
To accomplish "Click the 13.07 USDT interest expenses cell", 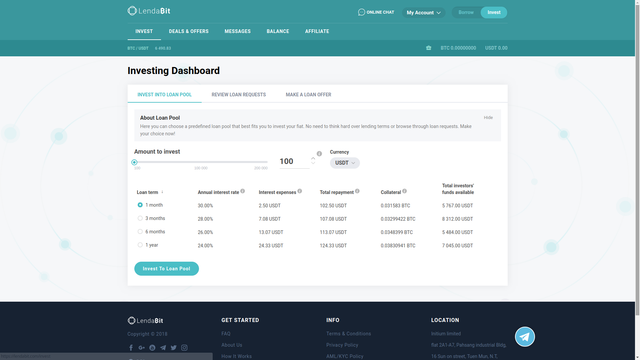I will pyautogui.click(x=271, y=232).
